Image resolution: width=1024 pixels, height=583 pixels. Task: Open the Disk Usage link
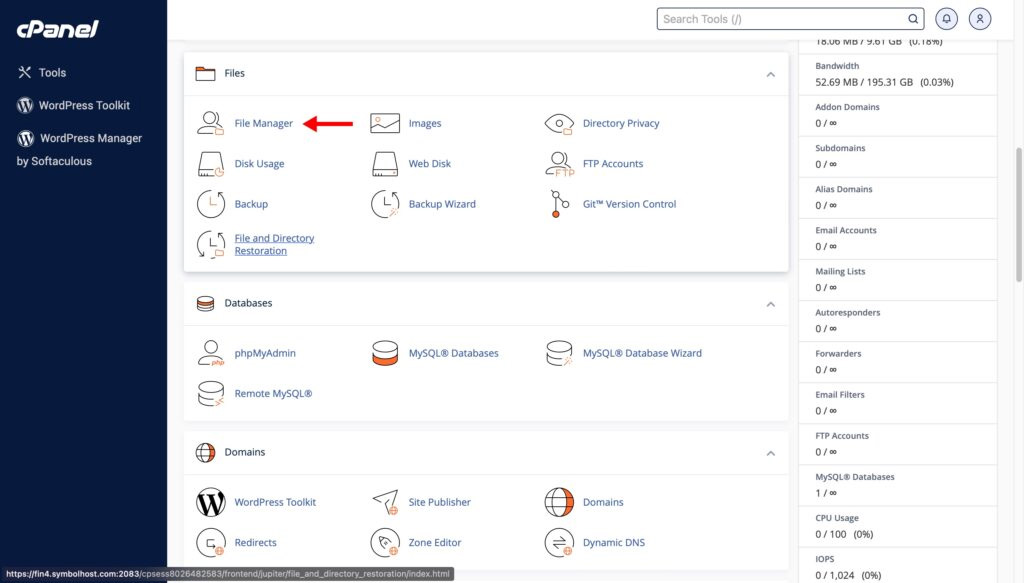(x=259, y=164)
